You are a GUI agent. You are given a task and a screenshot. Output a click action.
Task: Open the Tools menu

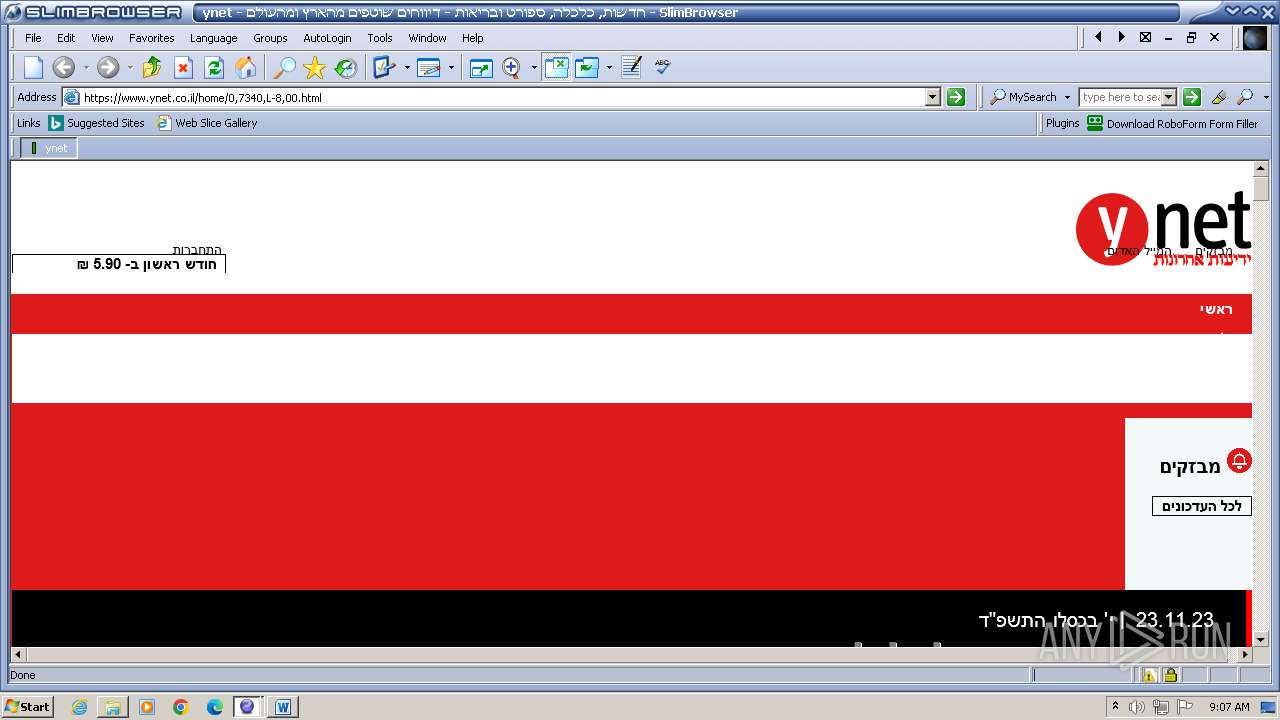[x=380, y=38]
